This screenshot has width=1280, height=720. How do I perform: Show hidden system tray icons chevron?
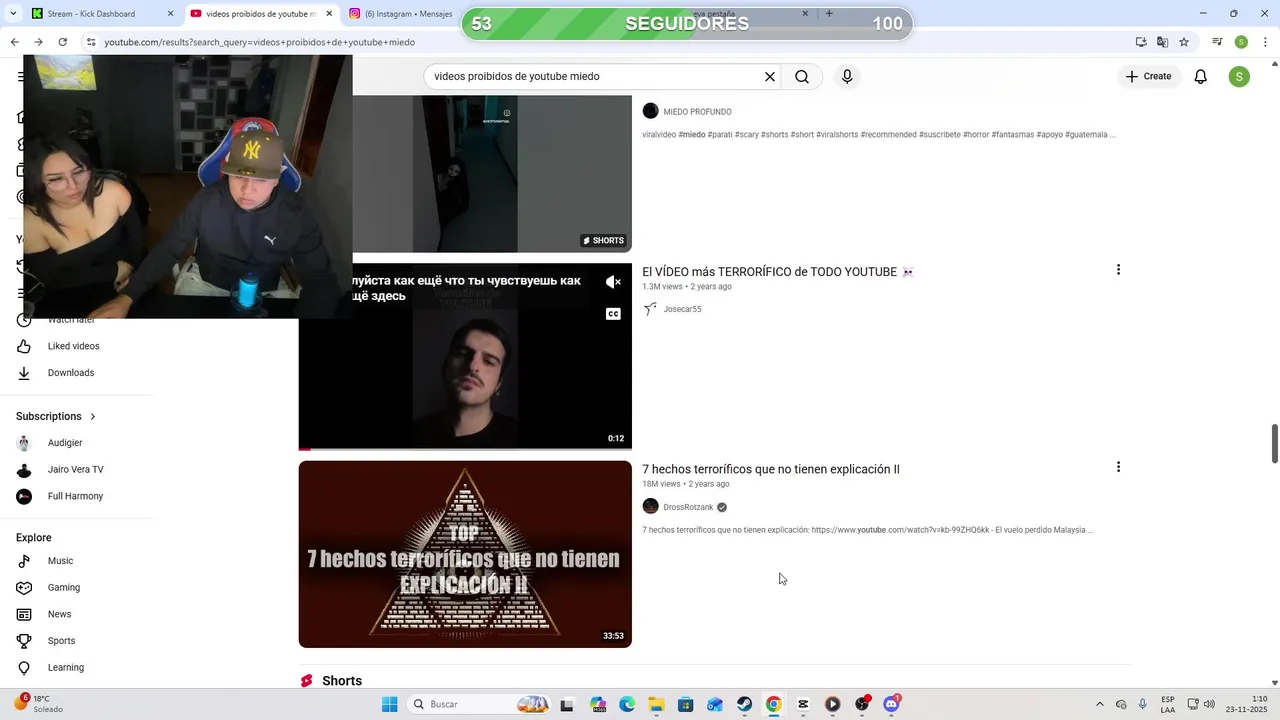point(1100,704)
